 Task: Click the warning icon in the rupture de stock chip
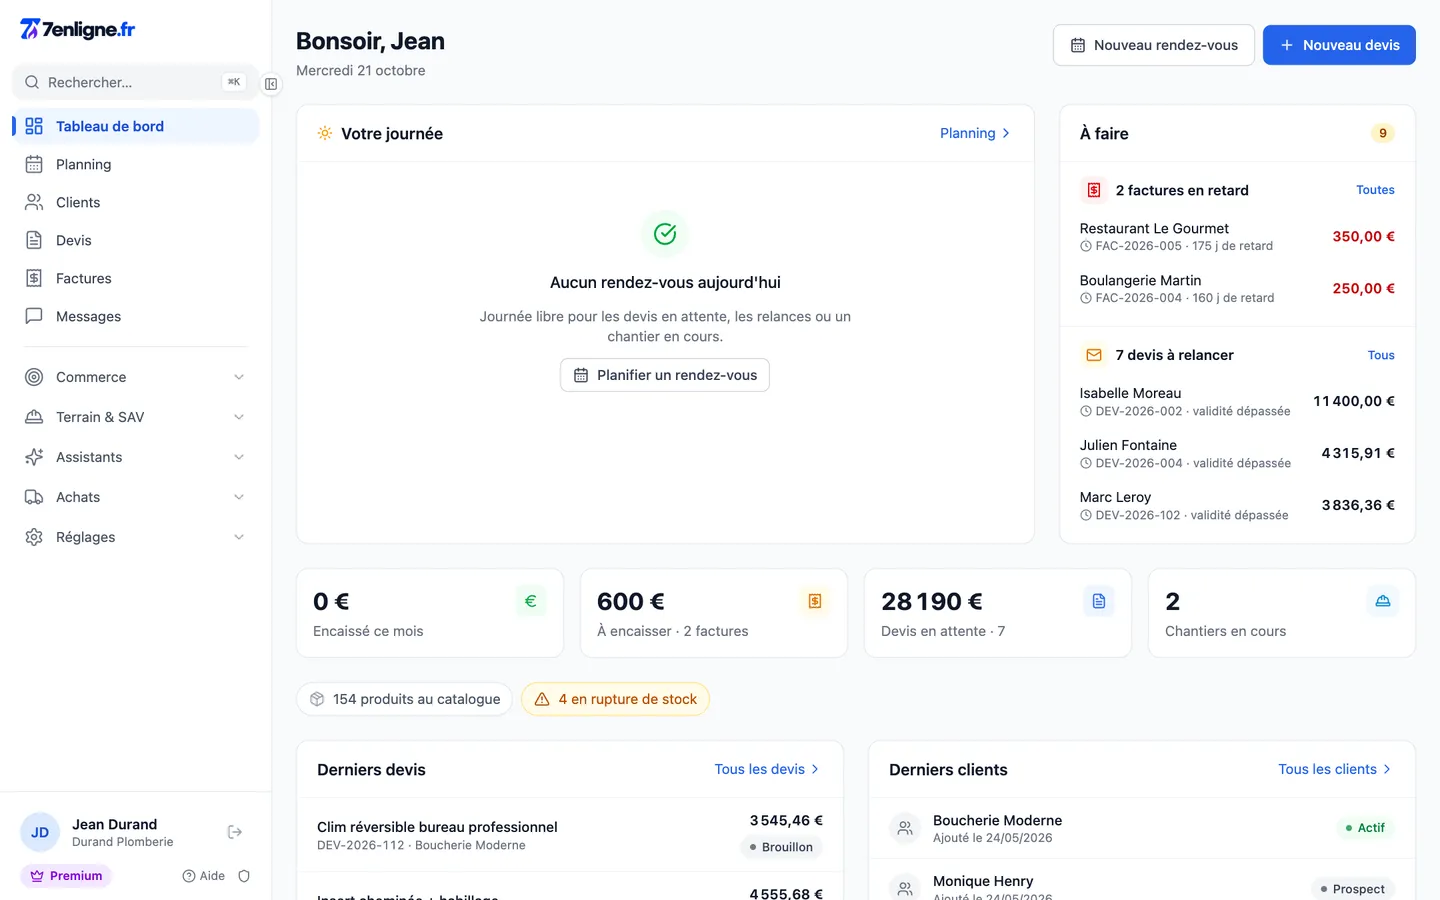542,699
